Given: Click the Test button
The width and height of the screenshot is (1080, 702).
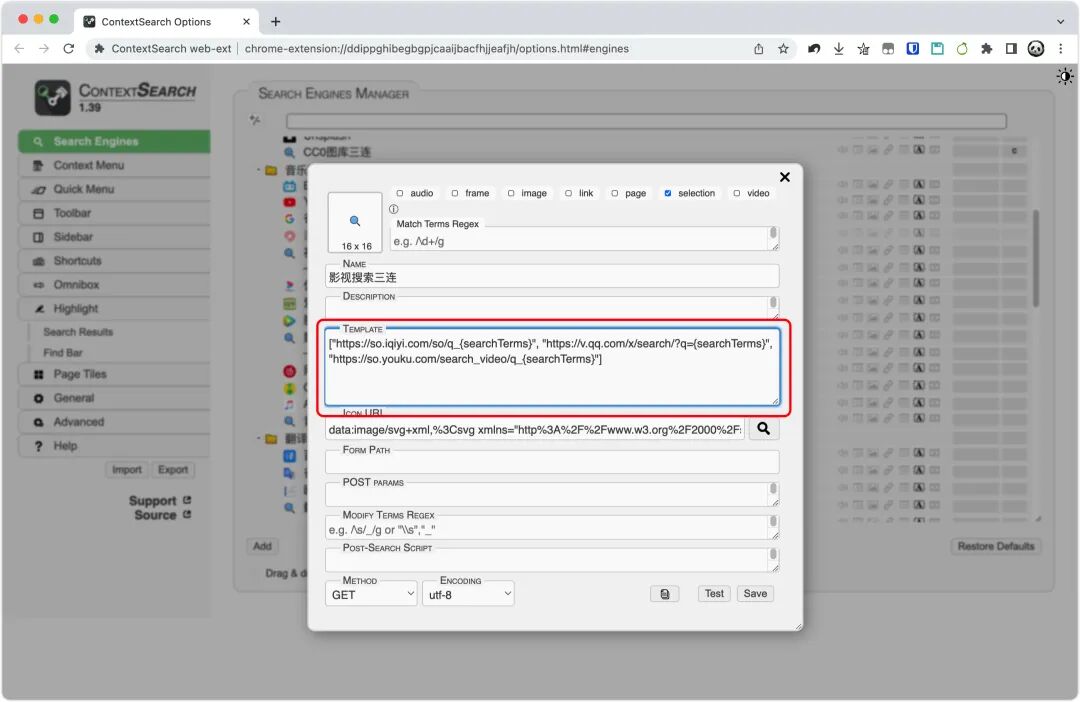Looking at the screenshot, I should click(x=714, y=594).
